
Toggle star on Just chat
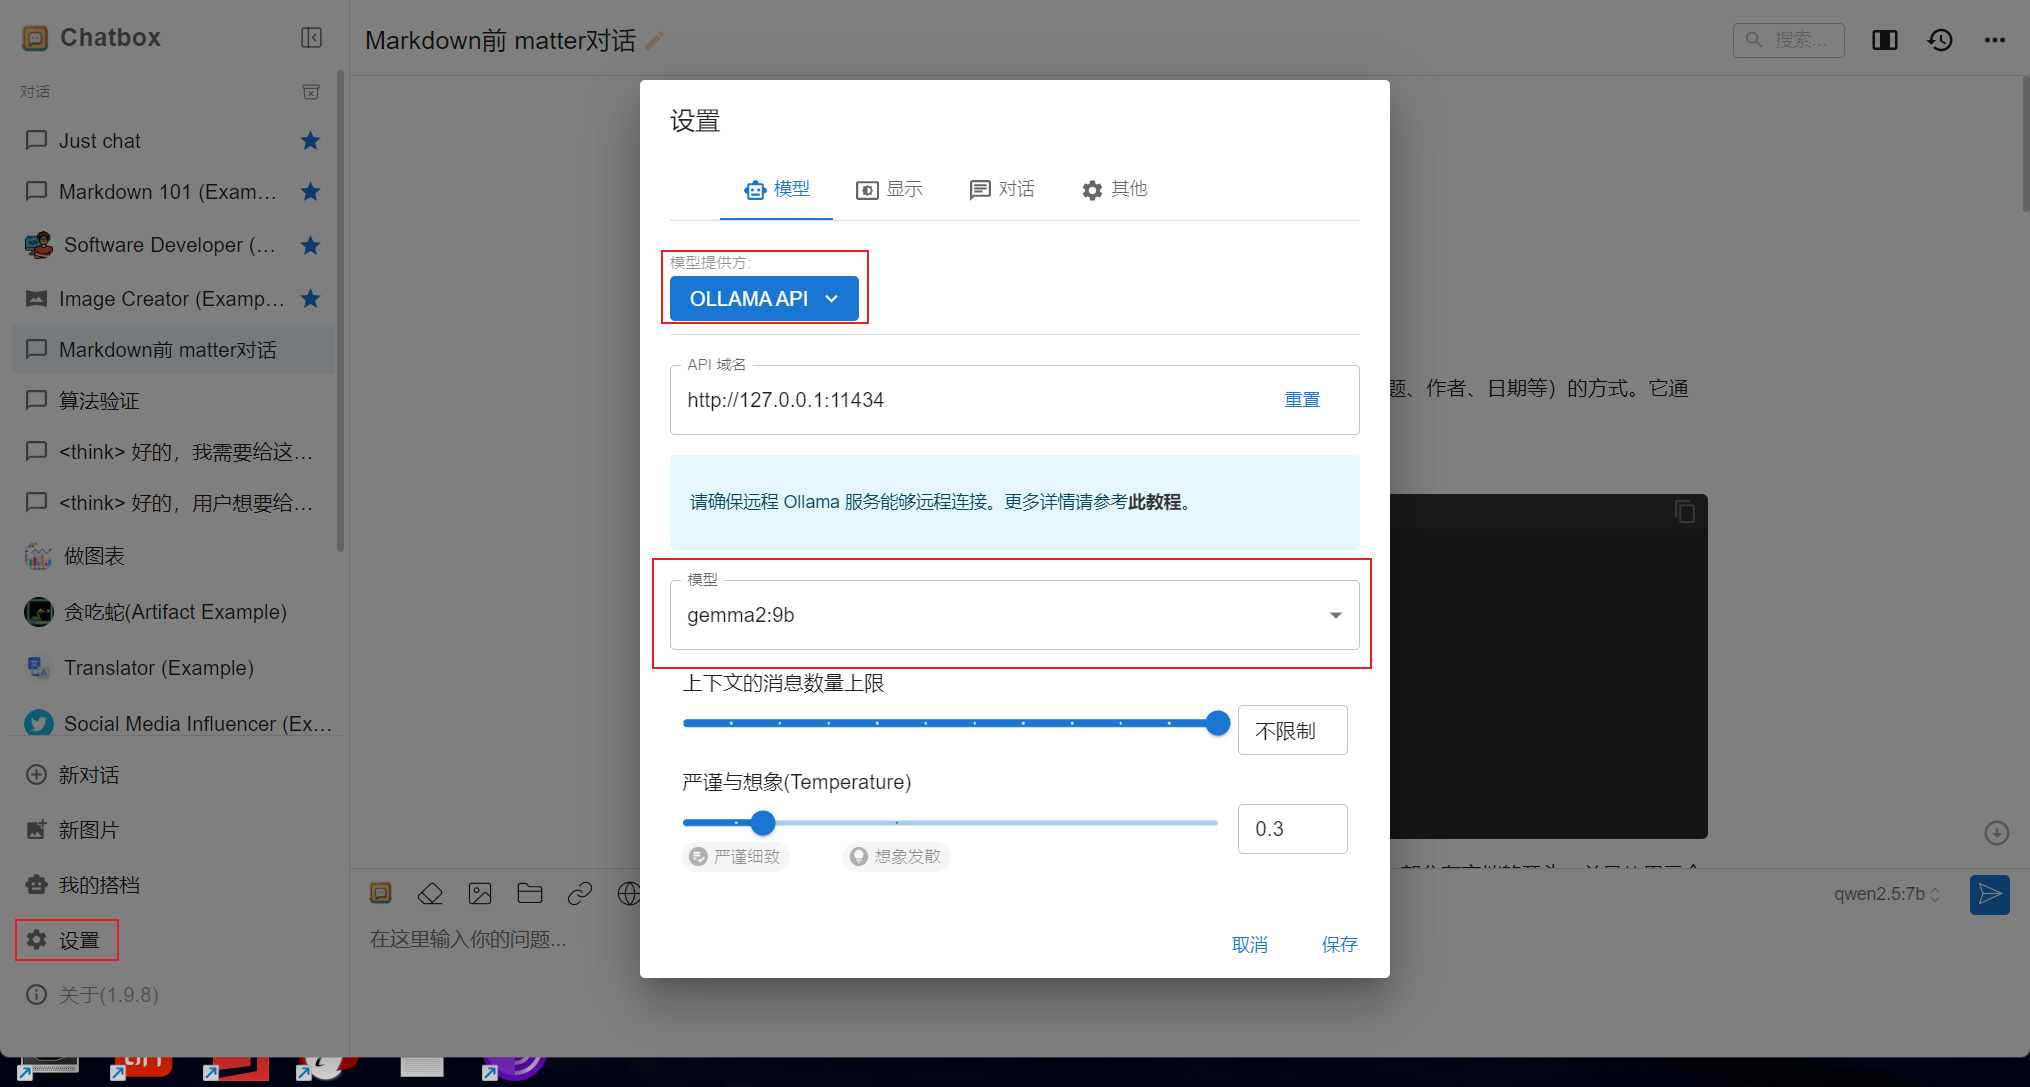coord(310,141)
